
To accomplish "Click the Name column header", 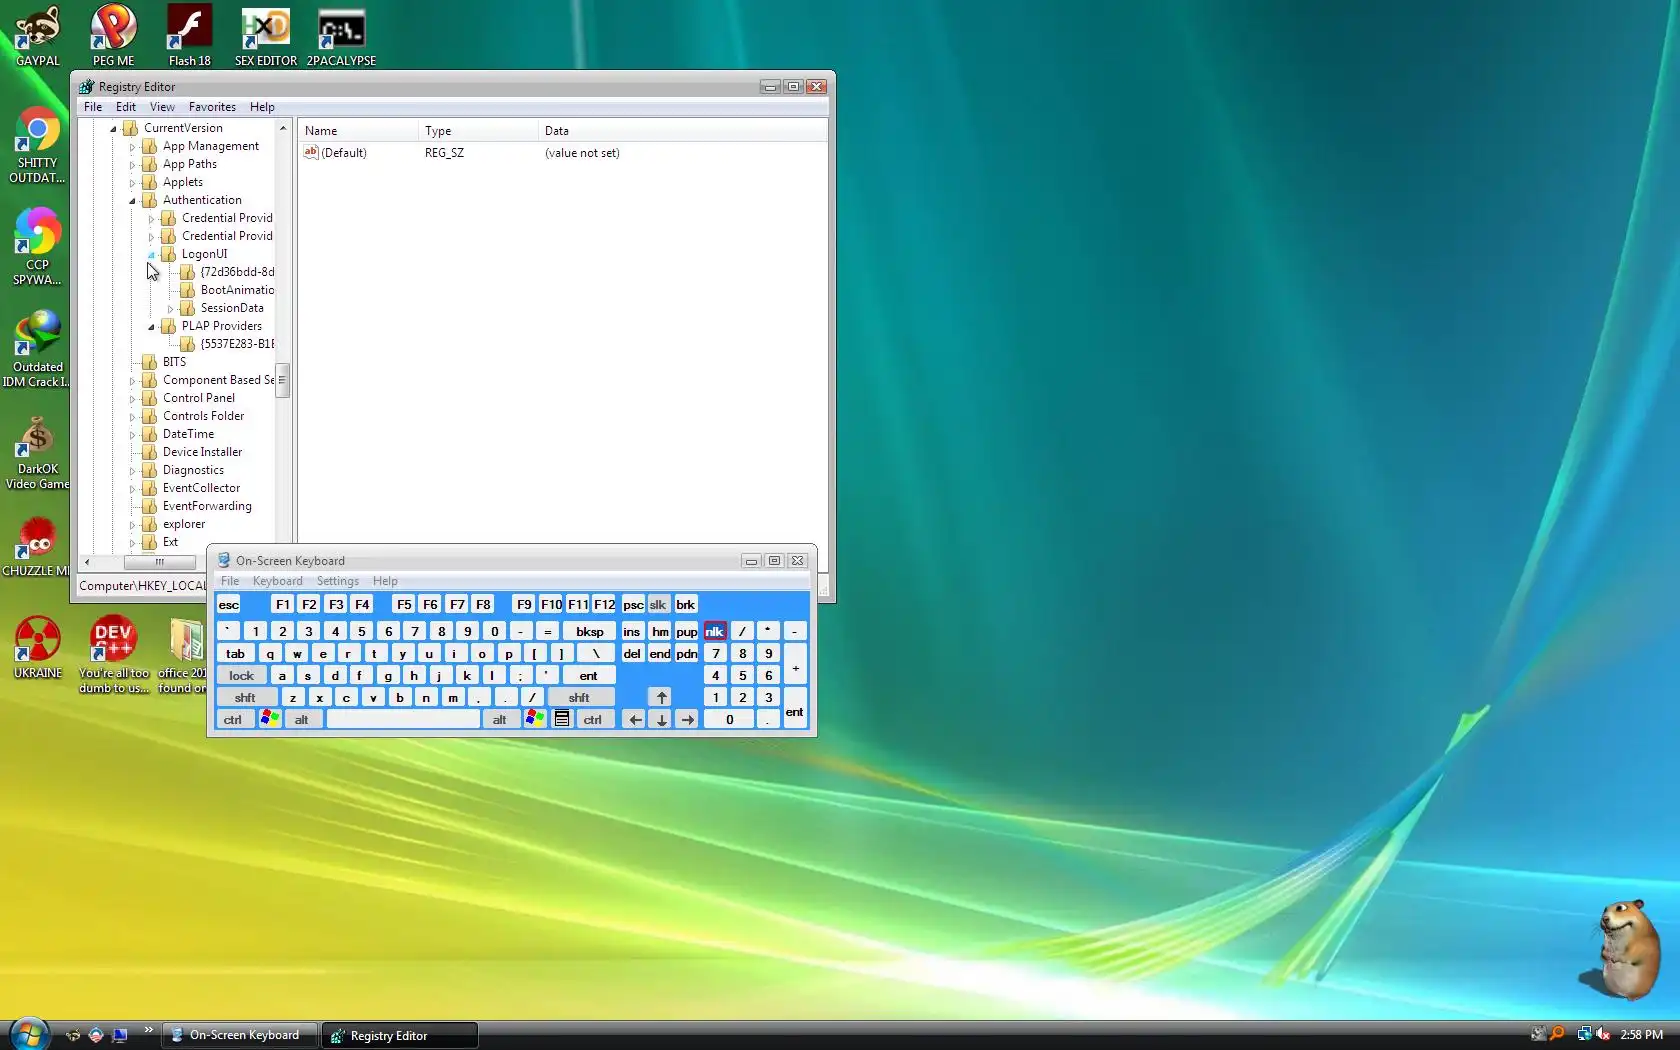I will (x=359, y=131).
